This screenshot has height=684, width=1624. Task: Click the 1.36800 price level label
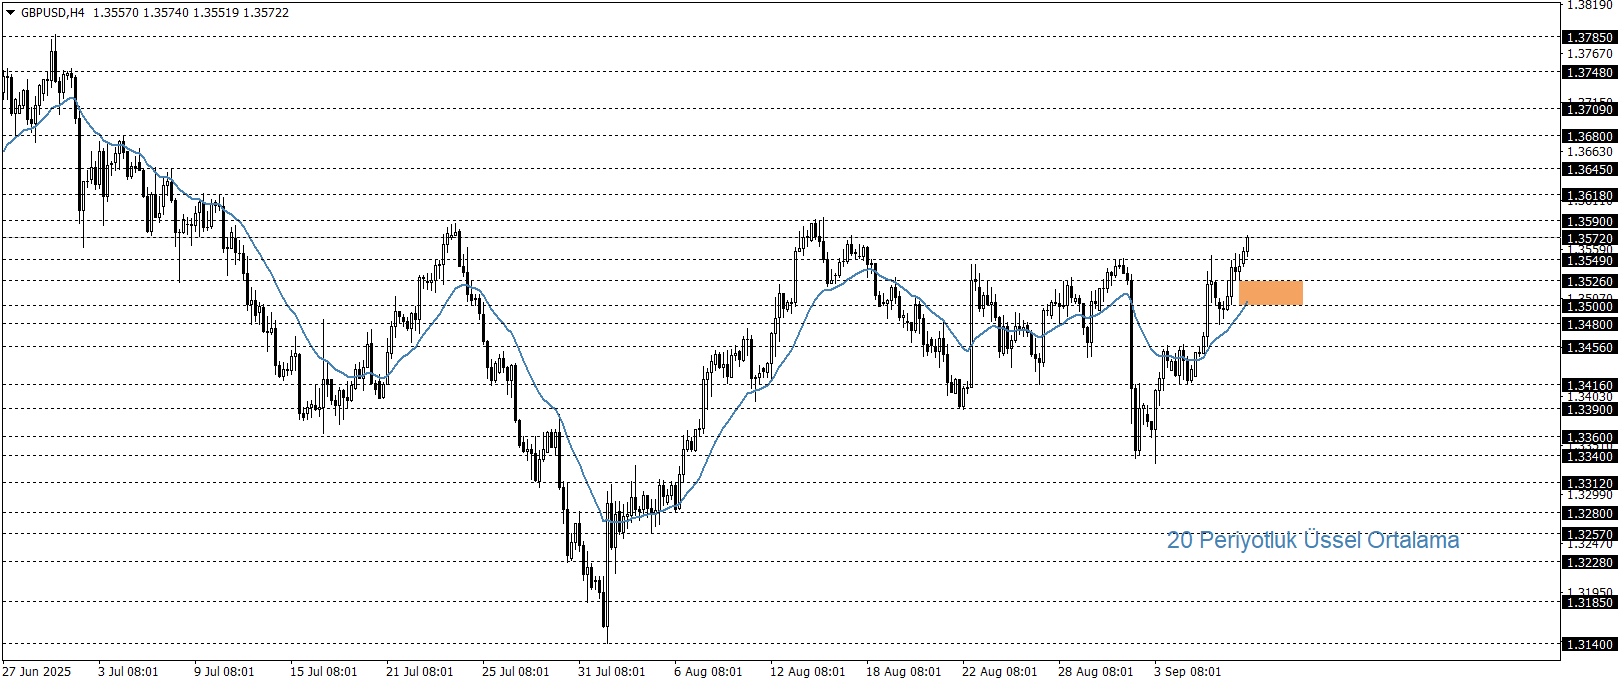point(1589,136)
